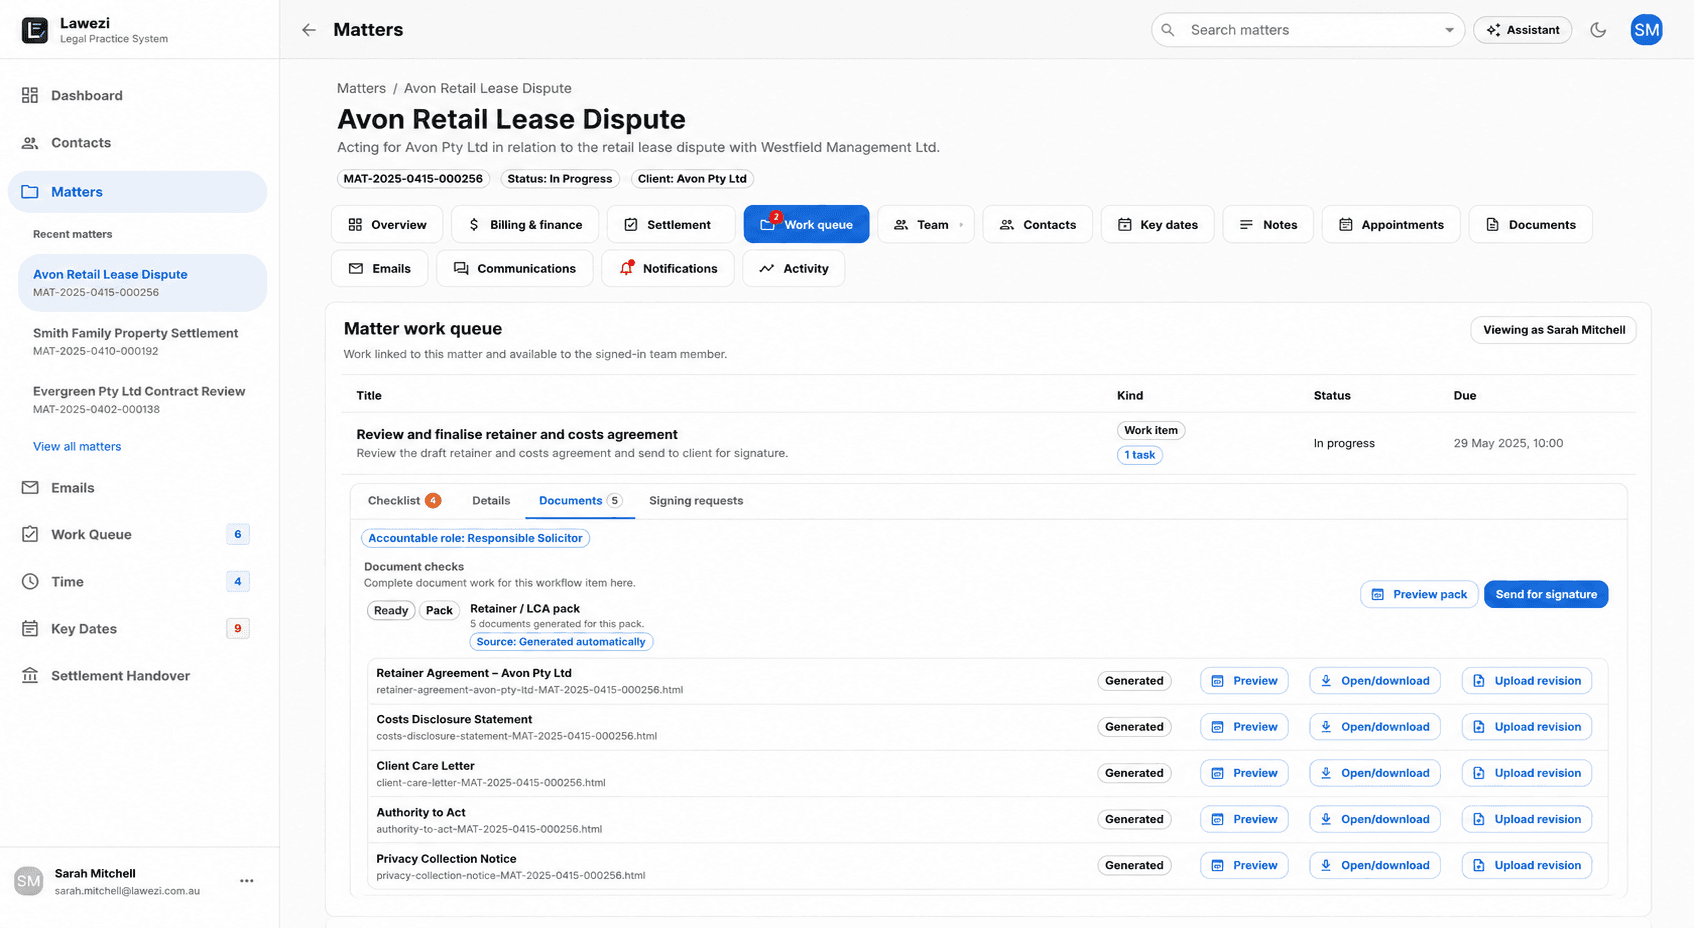Open the Key Dates calendar icon in sidebar
The image size is (1694, 928).
(x=30, y=628)
